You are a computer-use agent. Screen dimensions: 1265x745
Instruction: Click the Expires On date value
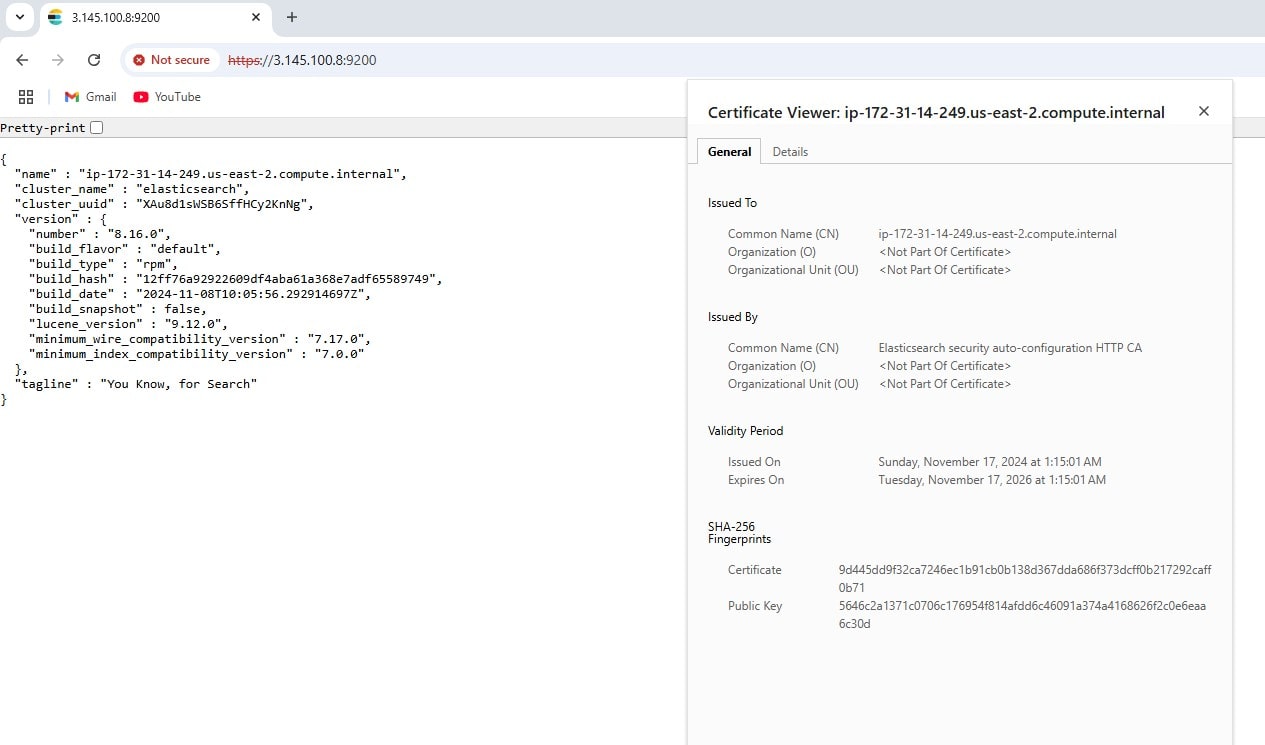(x=992, y=480)
